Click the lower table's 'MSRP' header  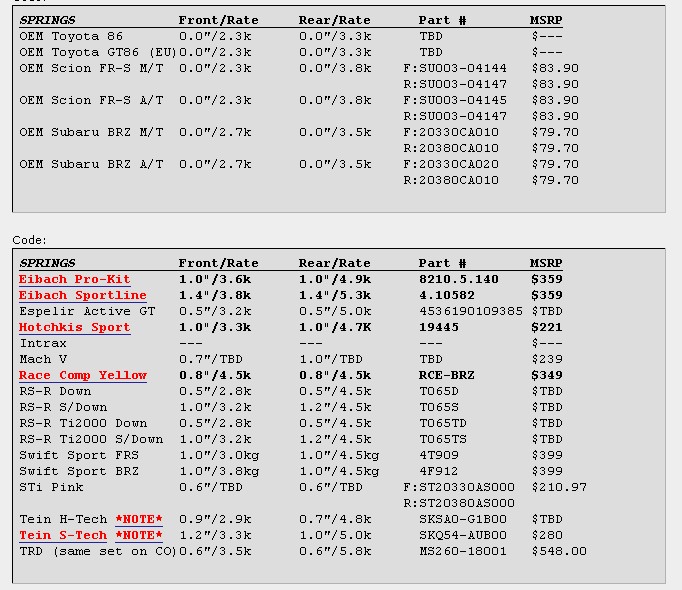[546, 263]
